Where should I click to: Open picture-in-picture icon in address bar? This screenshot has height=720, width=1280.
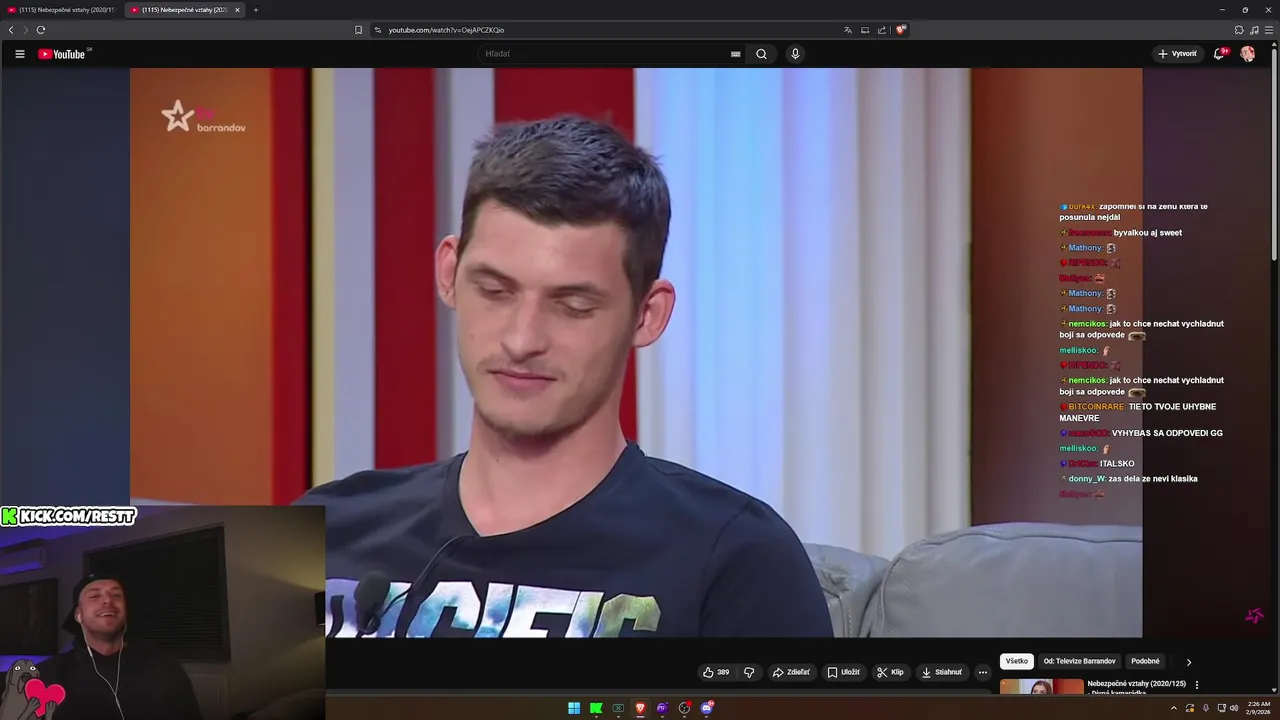(865, 30)
